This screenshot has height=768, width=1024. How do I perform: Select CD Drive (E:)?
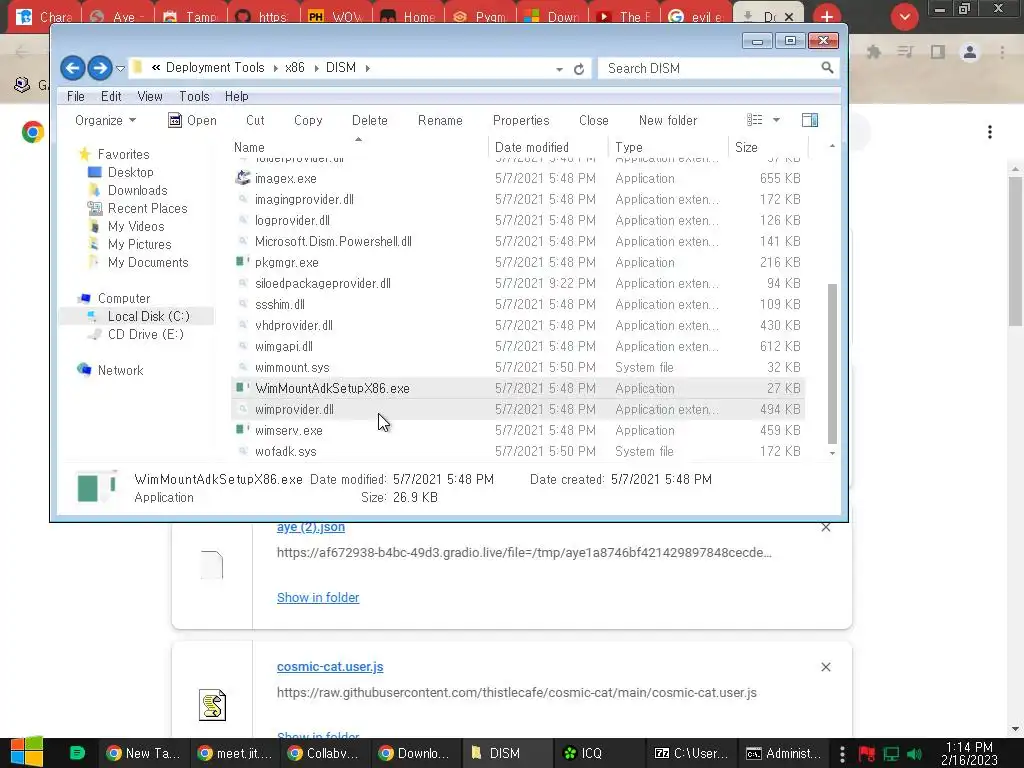point(146,334)
